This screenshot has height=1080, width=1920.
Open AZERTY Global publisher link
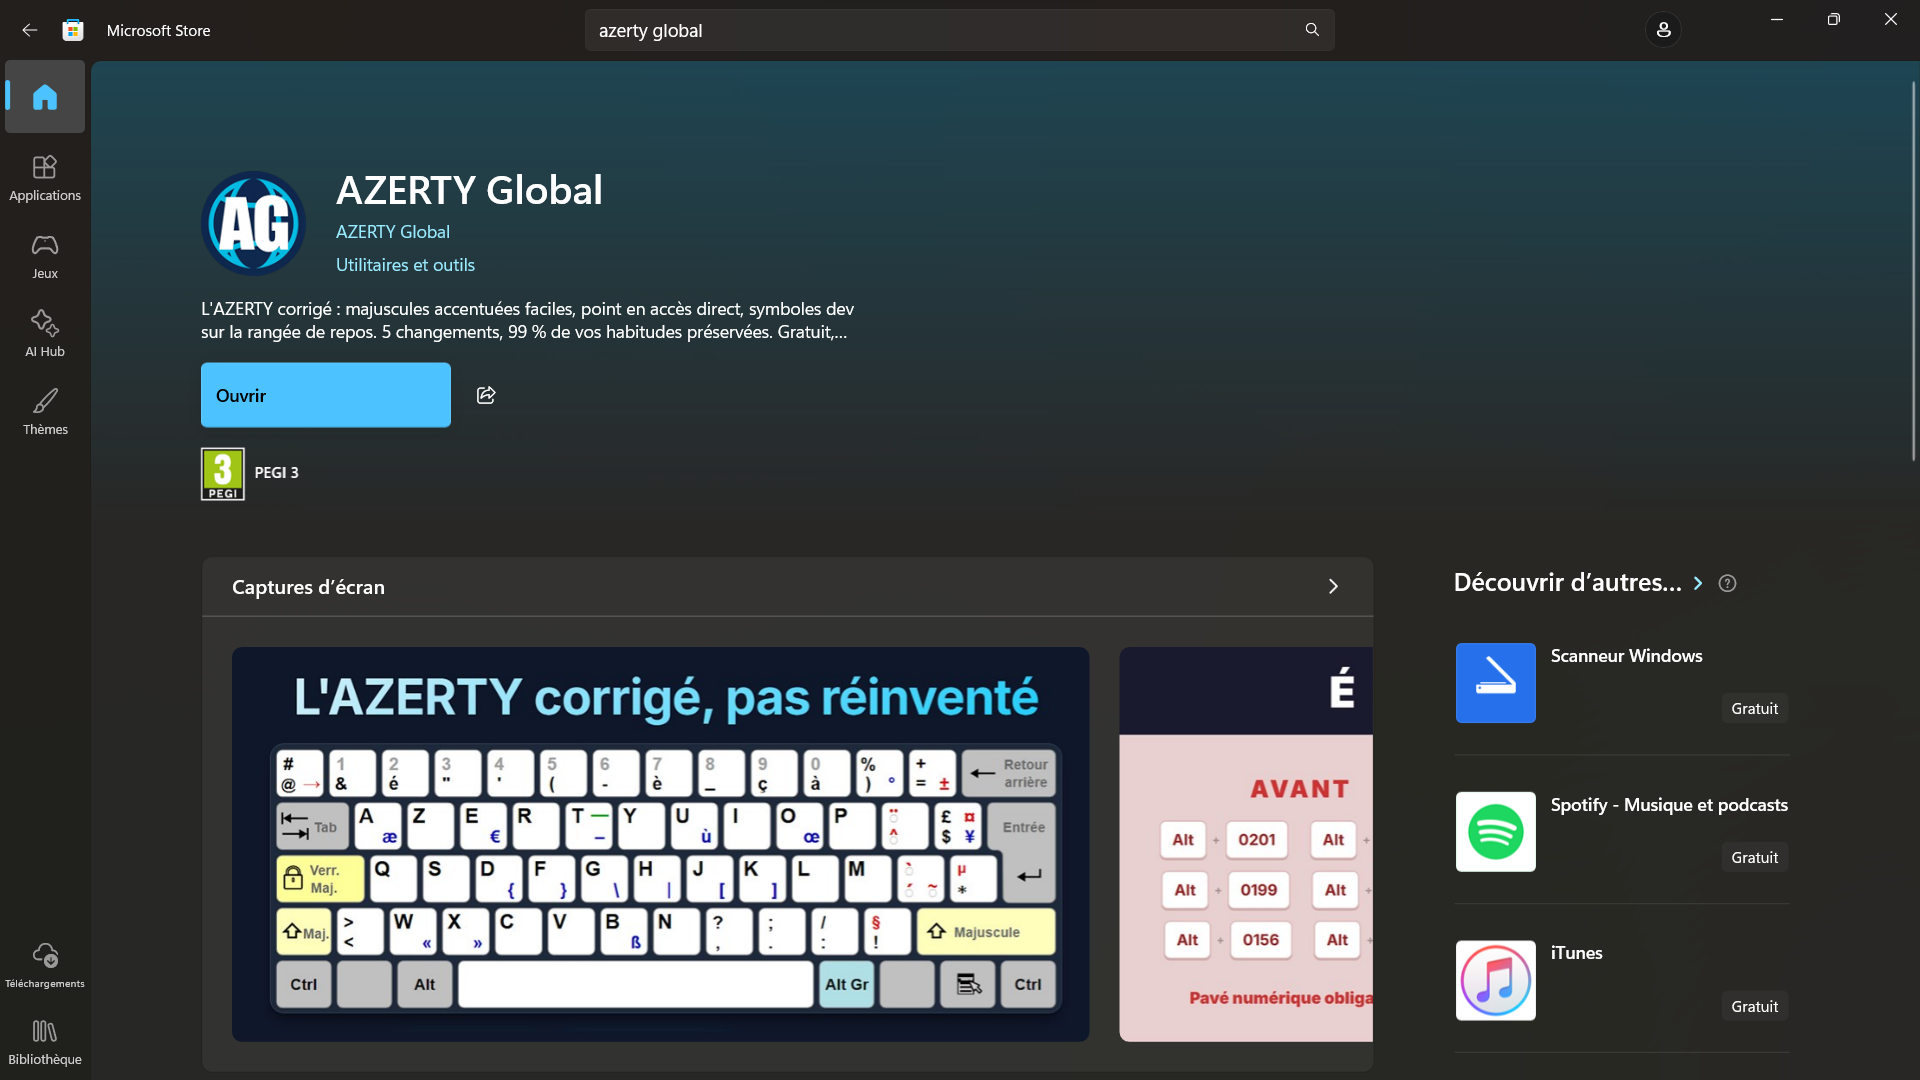pyautogui.click(x=392, y=231)
